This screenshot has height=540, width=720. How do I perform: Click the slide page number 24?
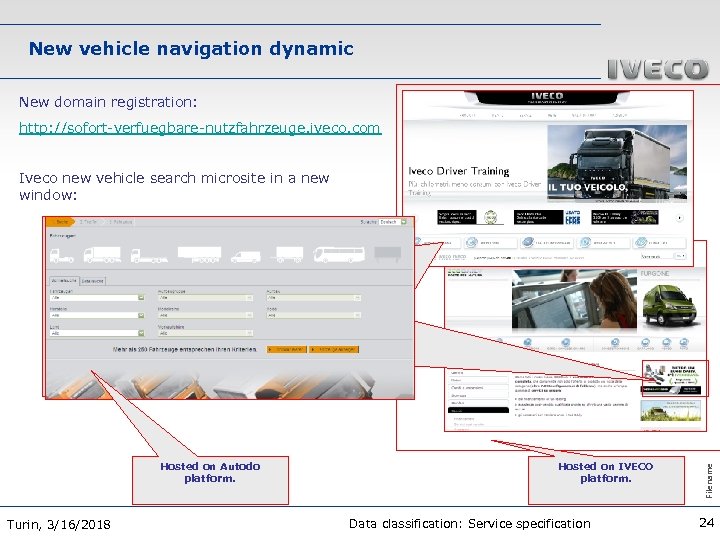706,523
